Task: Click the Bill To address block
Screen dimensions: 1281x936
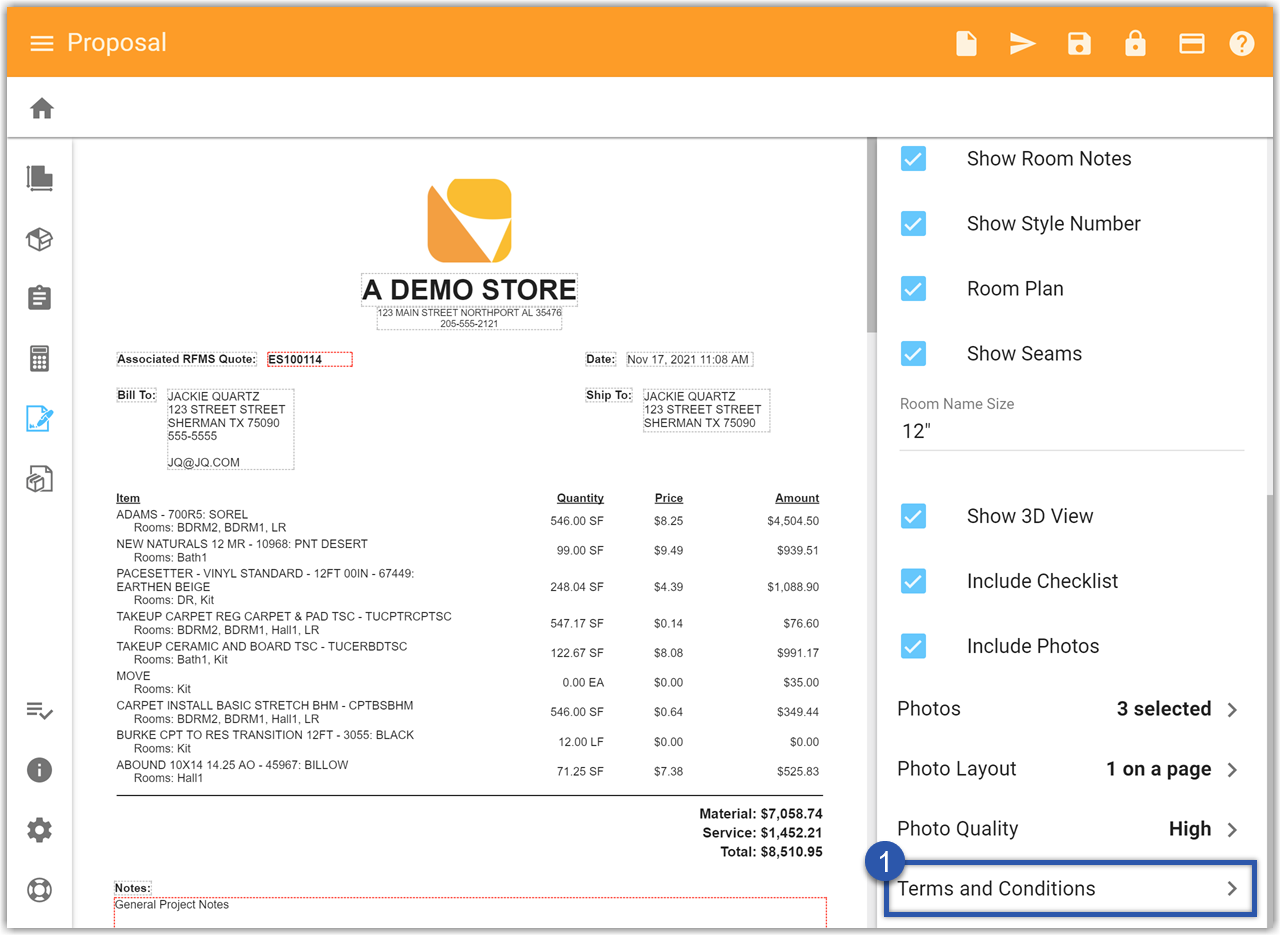Action: point(229,429)
